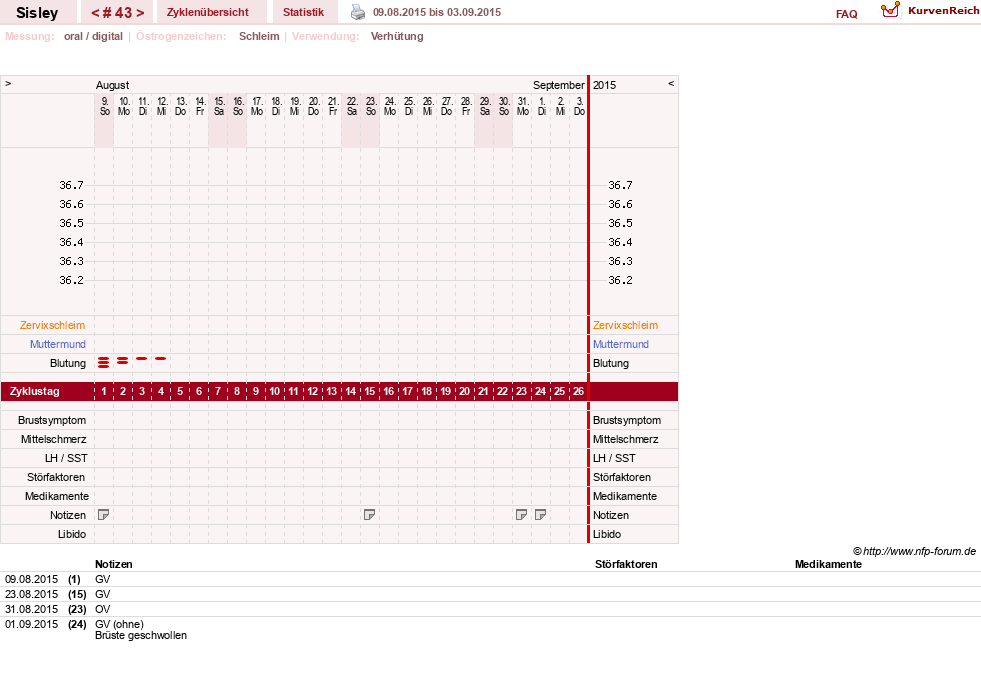Viewport: 981px width, 677px height.
Task: Click the orange Zervixschleim label on the right
Action: click(626, 325)
